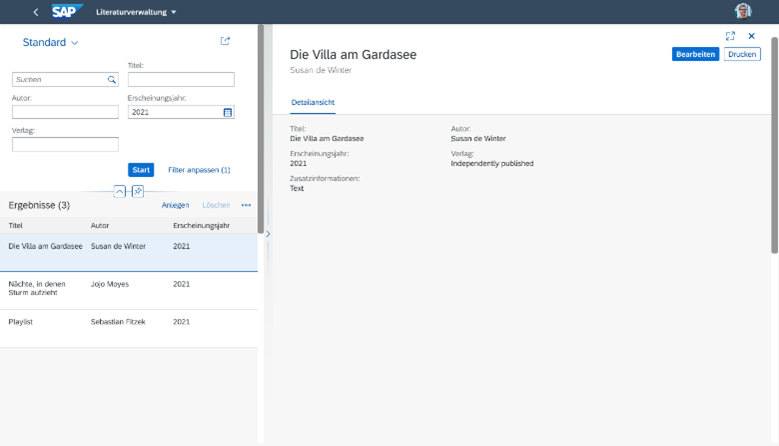Click the Autor filter input field
This screenshot has width=779, height=446.
65,112
